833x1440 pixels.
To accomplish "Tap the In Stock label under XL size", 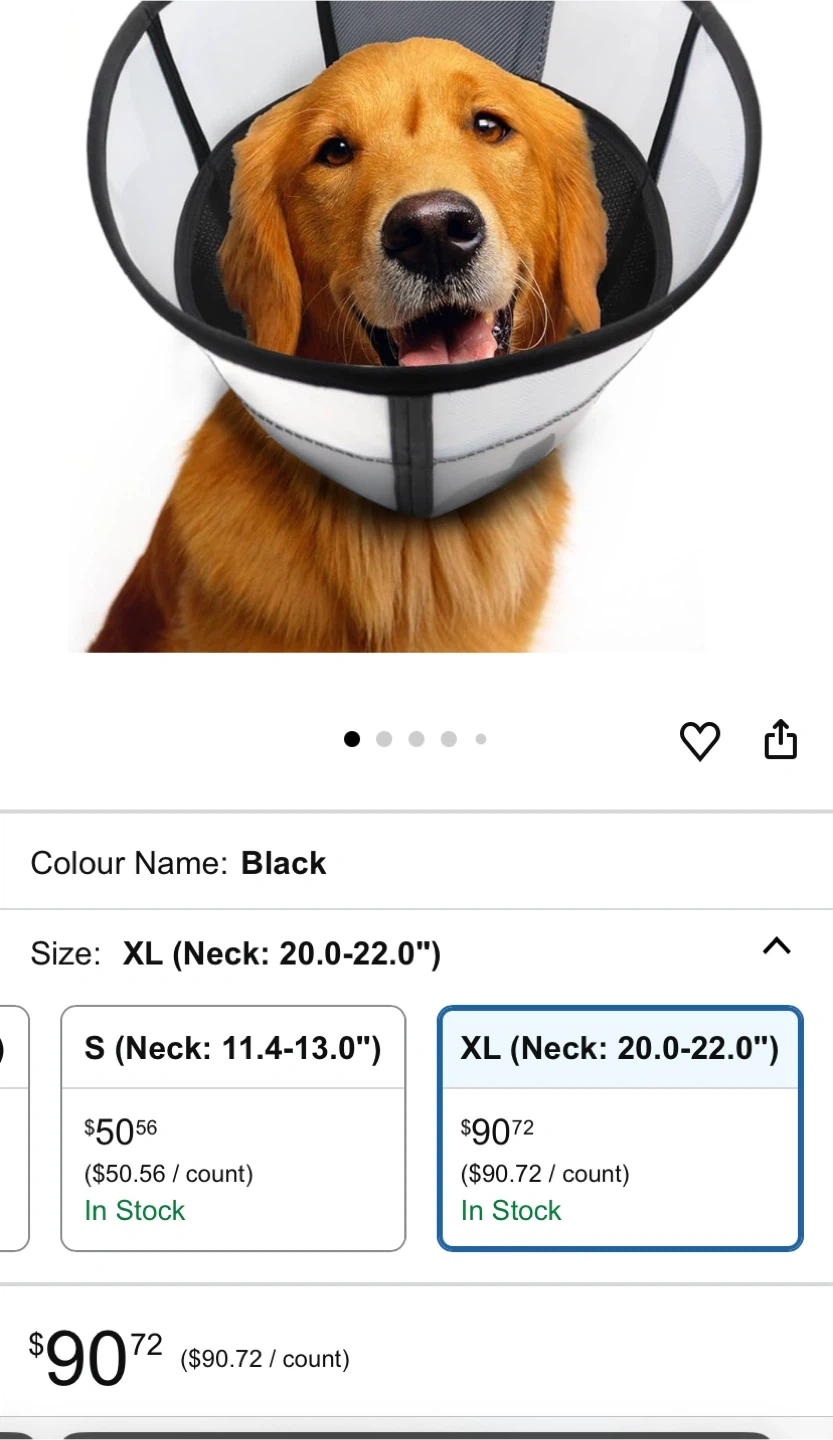I will pyautogui.click(x=511, y=1210).
